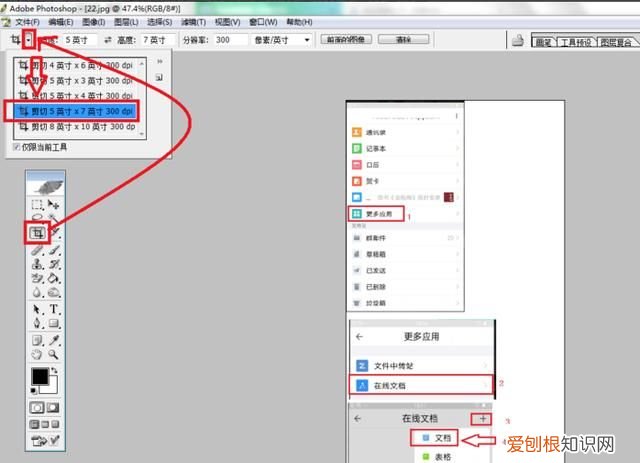Switch to the 工具预设 palette tab

[x=576, y=42]
